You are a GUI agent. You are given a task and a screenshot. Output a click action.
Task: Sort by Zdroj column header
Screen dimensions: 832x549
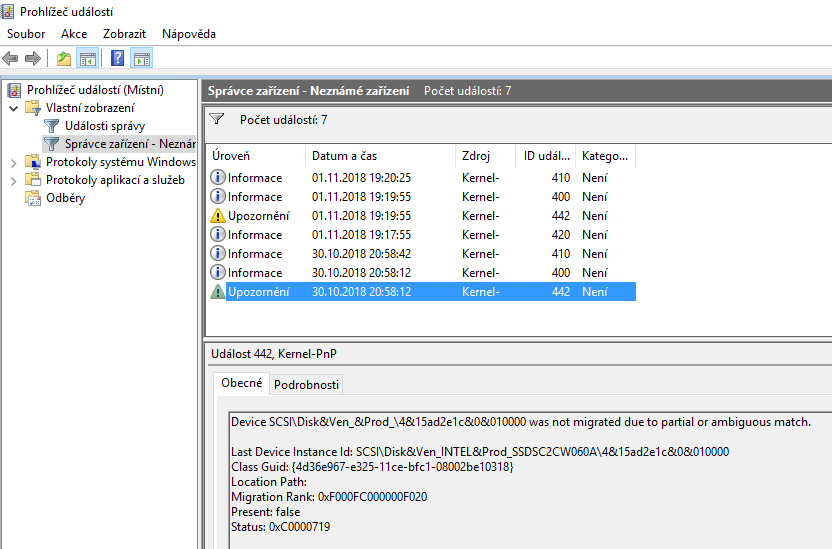click(486, 156)
